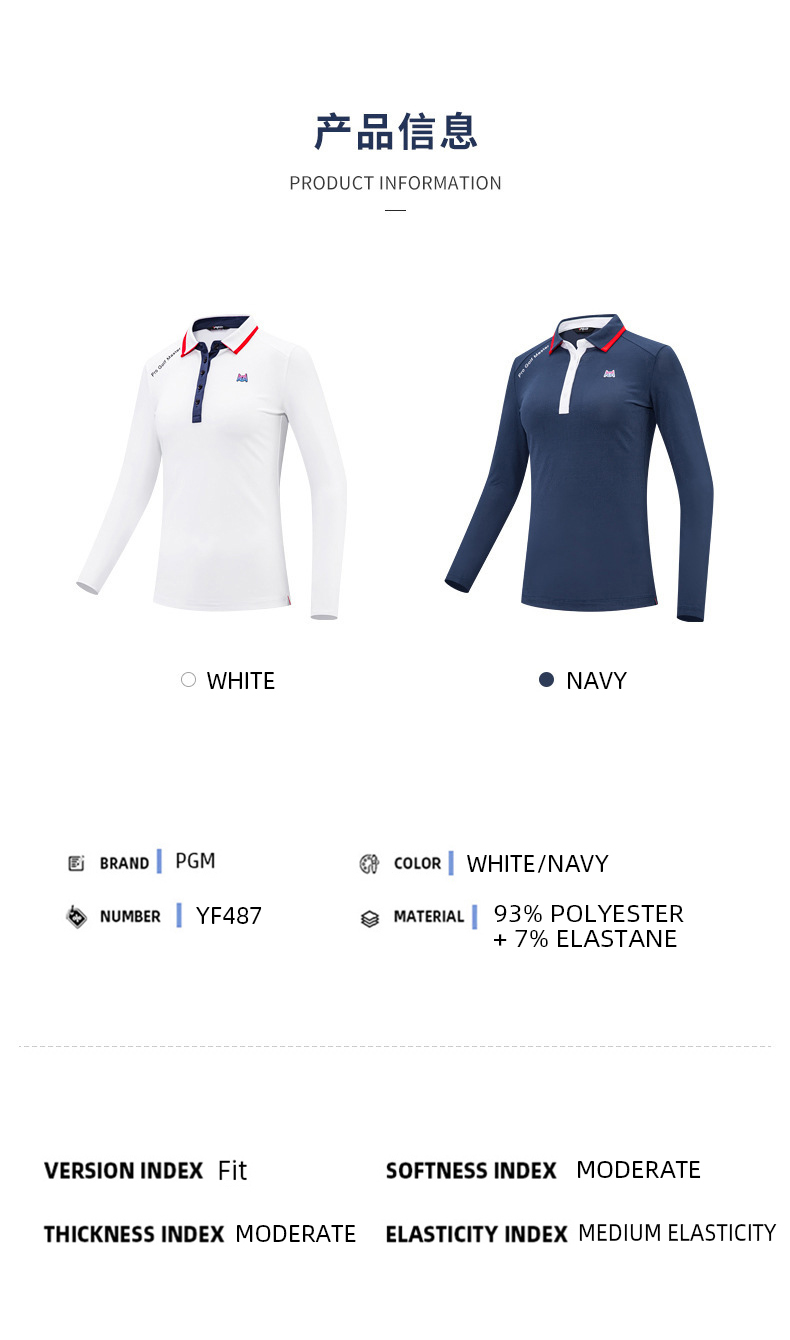Click the PGM brand name

[x=195, y=861]
